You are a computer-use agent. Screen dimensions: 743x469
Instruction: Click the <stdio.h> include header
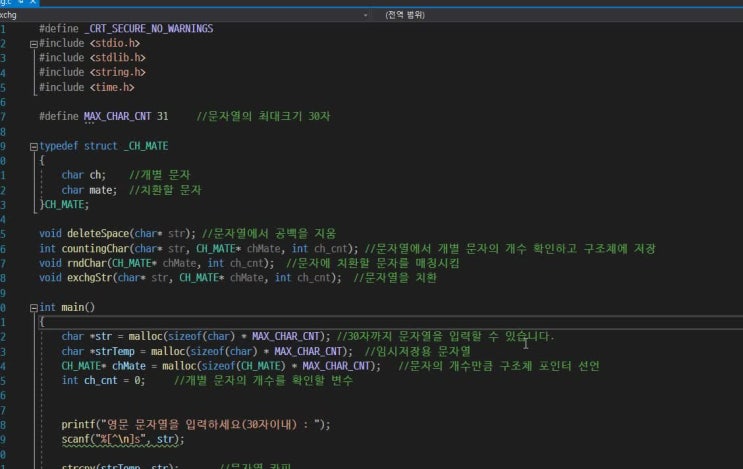point(115,43)
